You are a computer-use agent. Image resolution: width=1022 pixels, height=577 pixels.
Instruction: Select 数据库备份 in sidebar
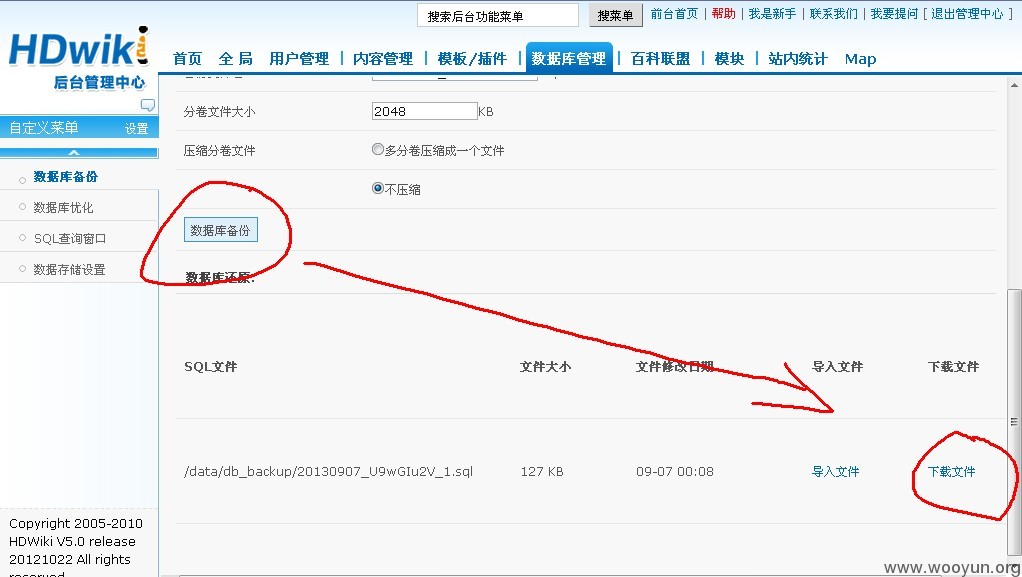pos(66,177)
